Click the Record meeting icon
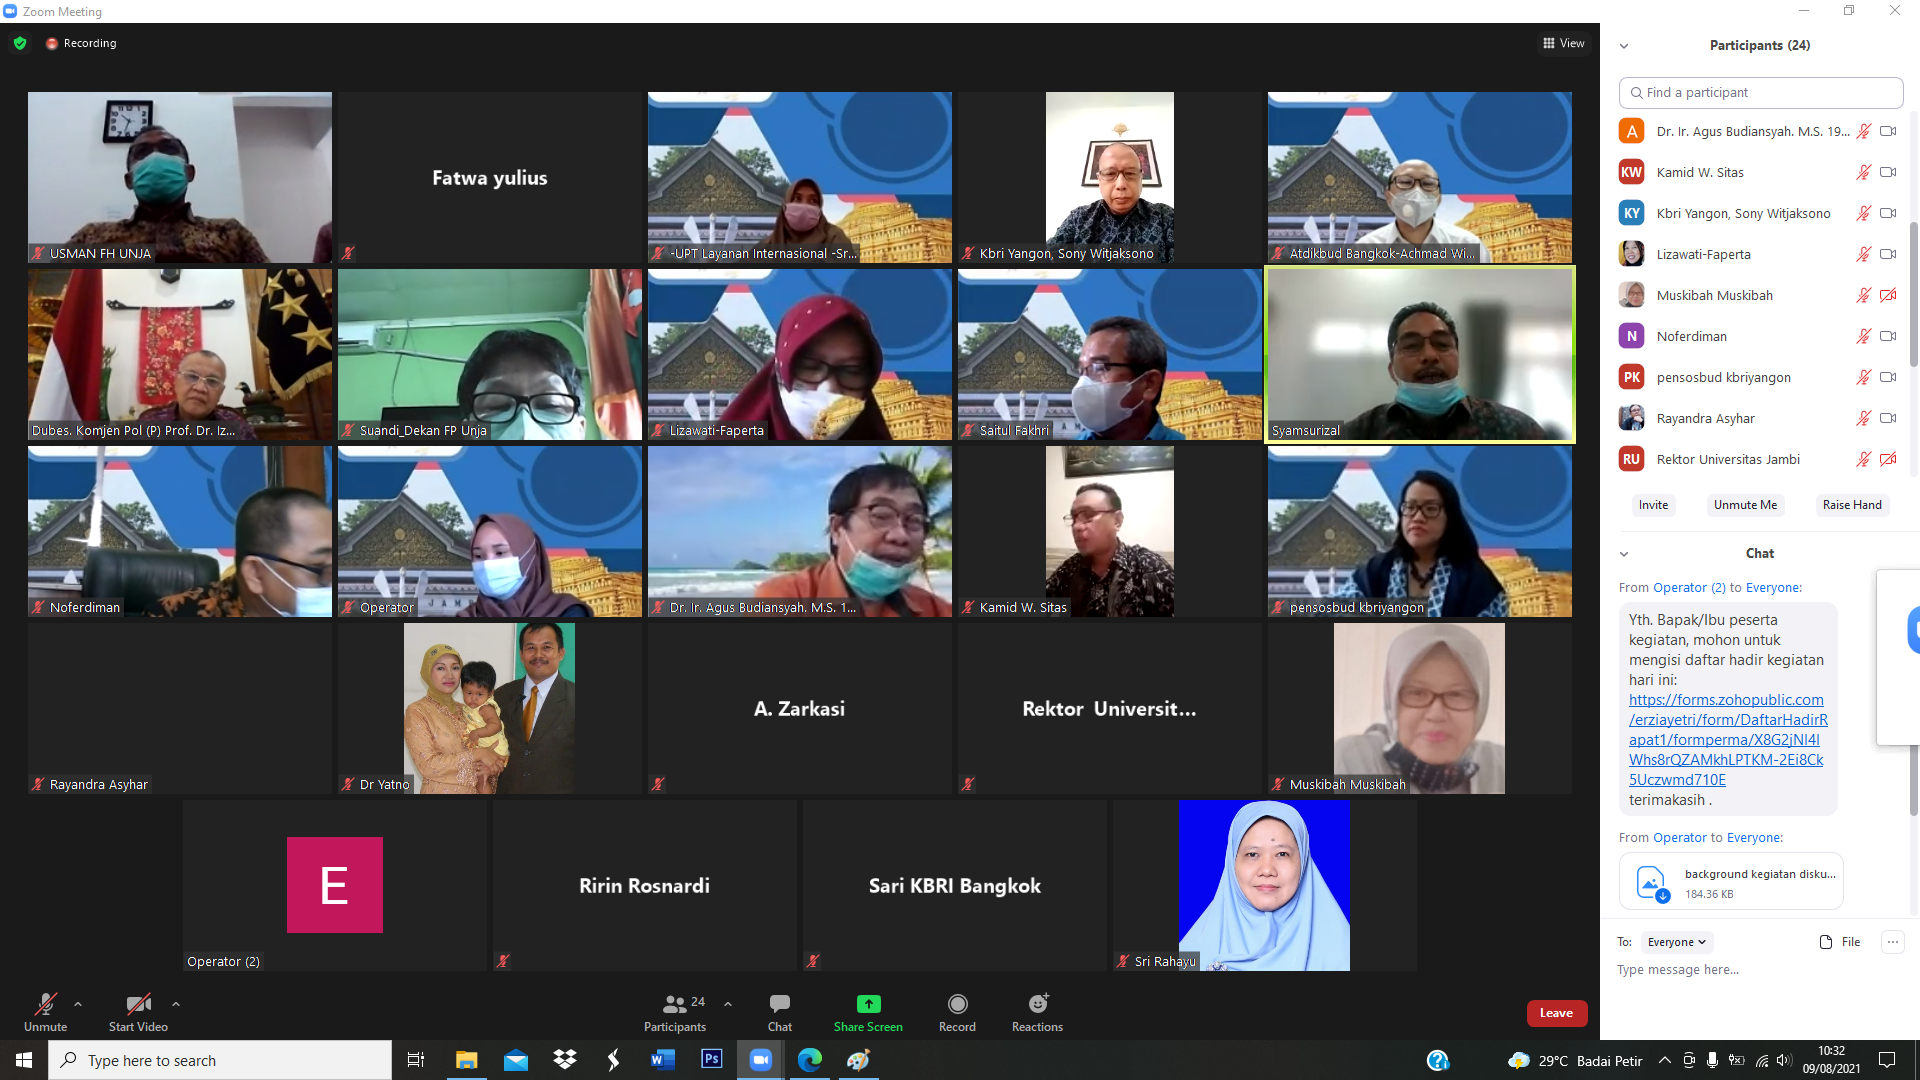This screenshot has height=1080, width=1920. click(x=957, y=1005)
